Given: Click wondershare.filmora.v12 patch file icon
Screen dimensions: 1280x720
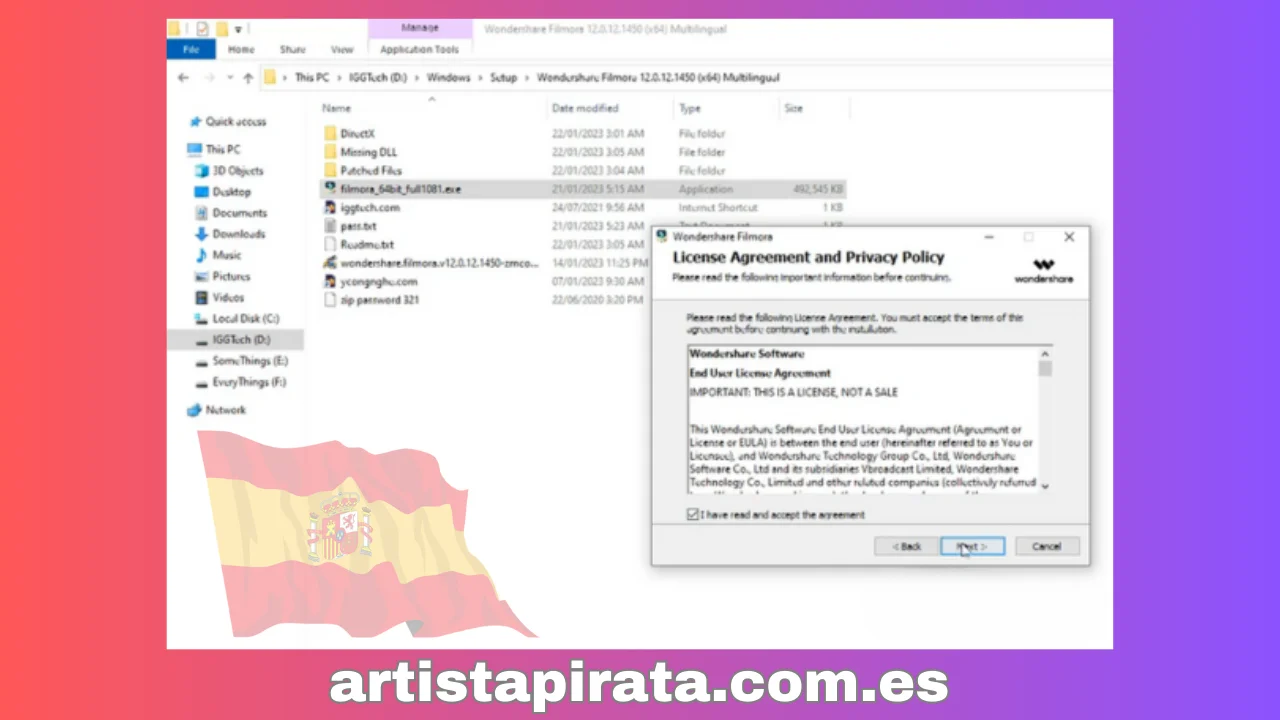Looking at the screenshot, I should coord(331,263).
